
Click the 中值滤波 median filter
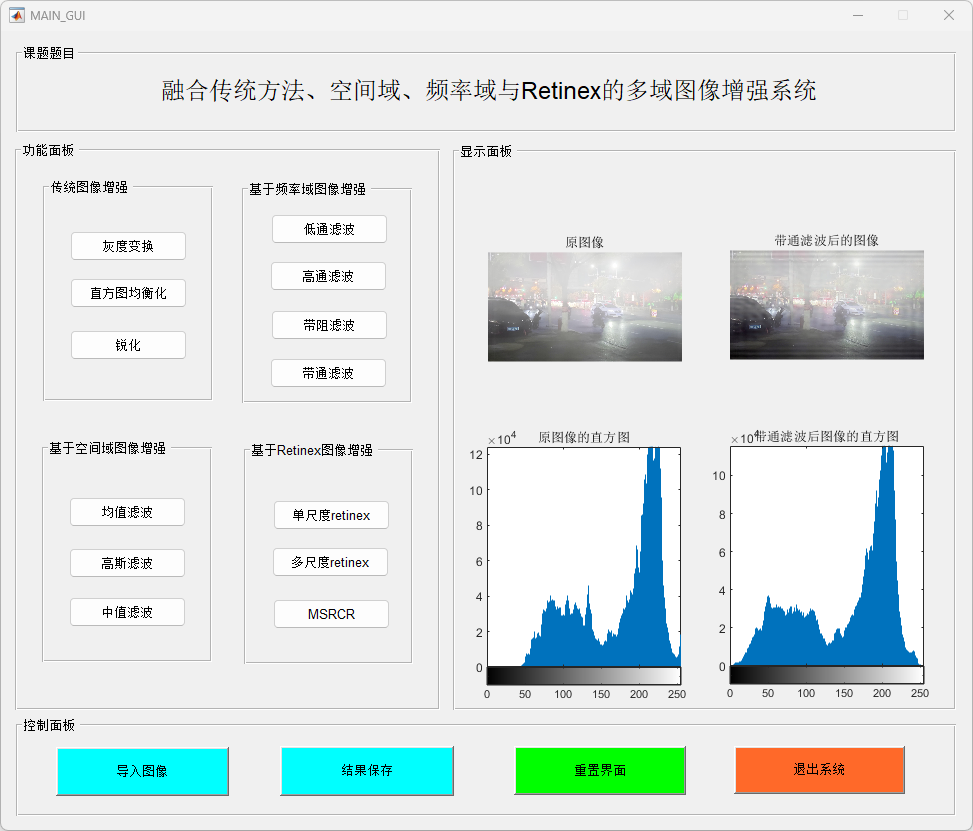click(127, 612)
